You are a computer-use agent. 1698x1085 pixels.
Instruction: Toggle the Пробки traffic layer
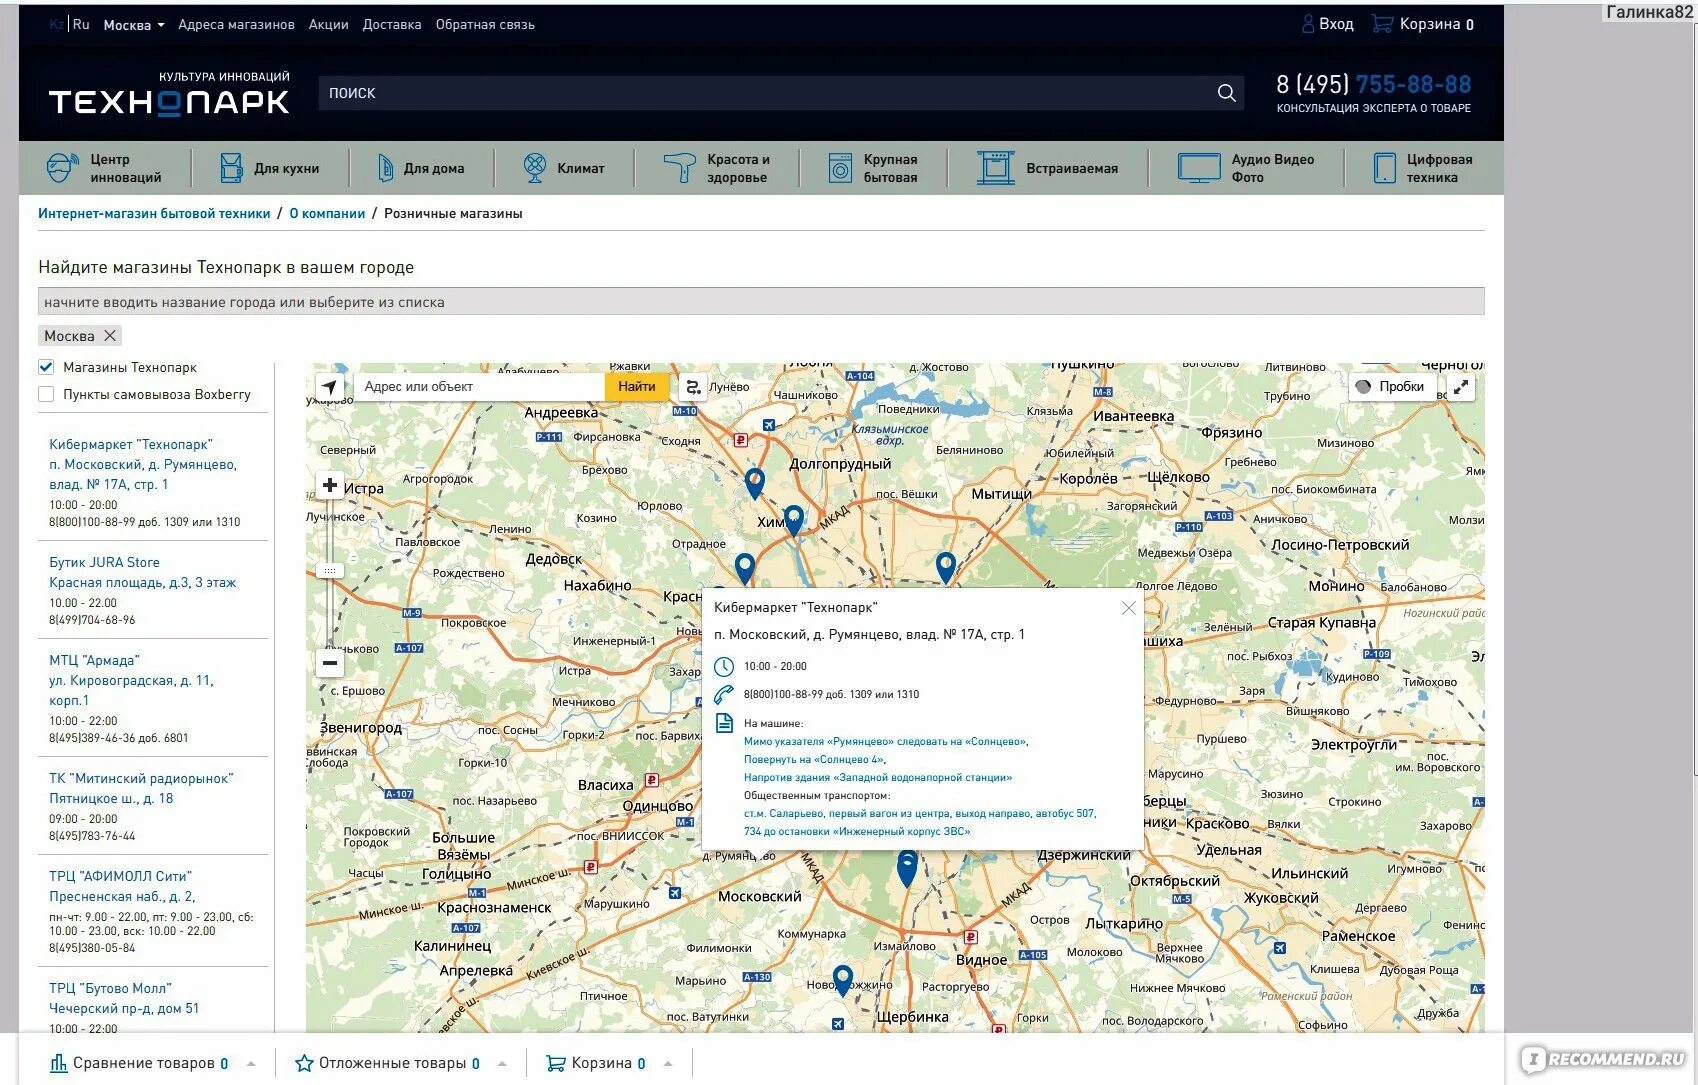(1391, 387)
